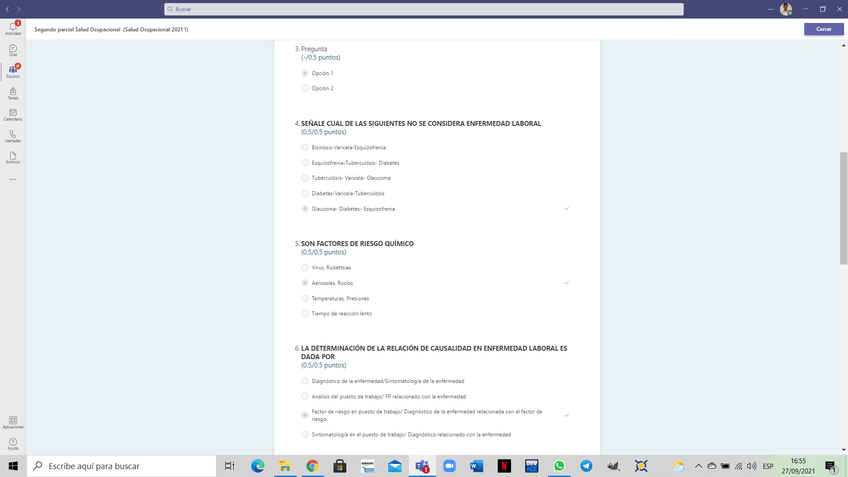
Task: Click 'SON FACTORES DE RIESGO QUÍMICO' heading
Action: [x=357, y=243]
